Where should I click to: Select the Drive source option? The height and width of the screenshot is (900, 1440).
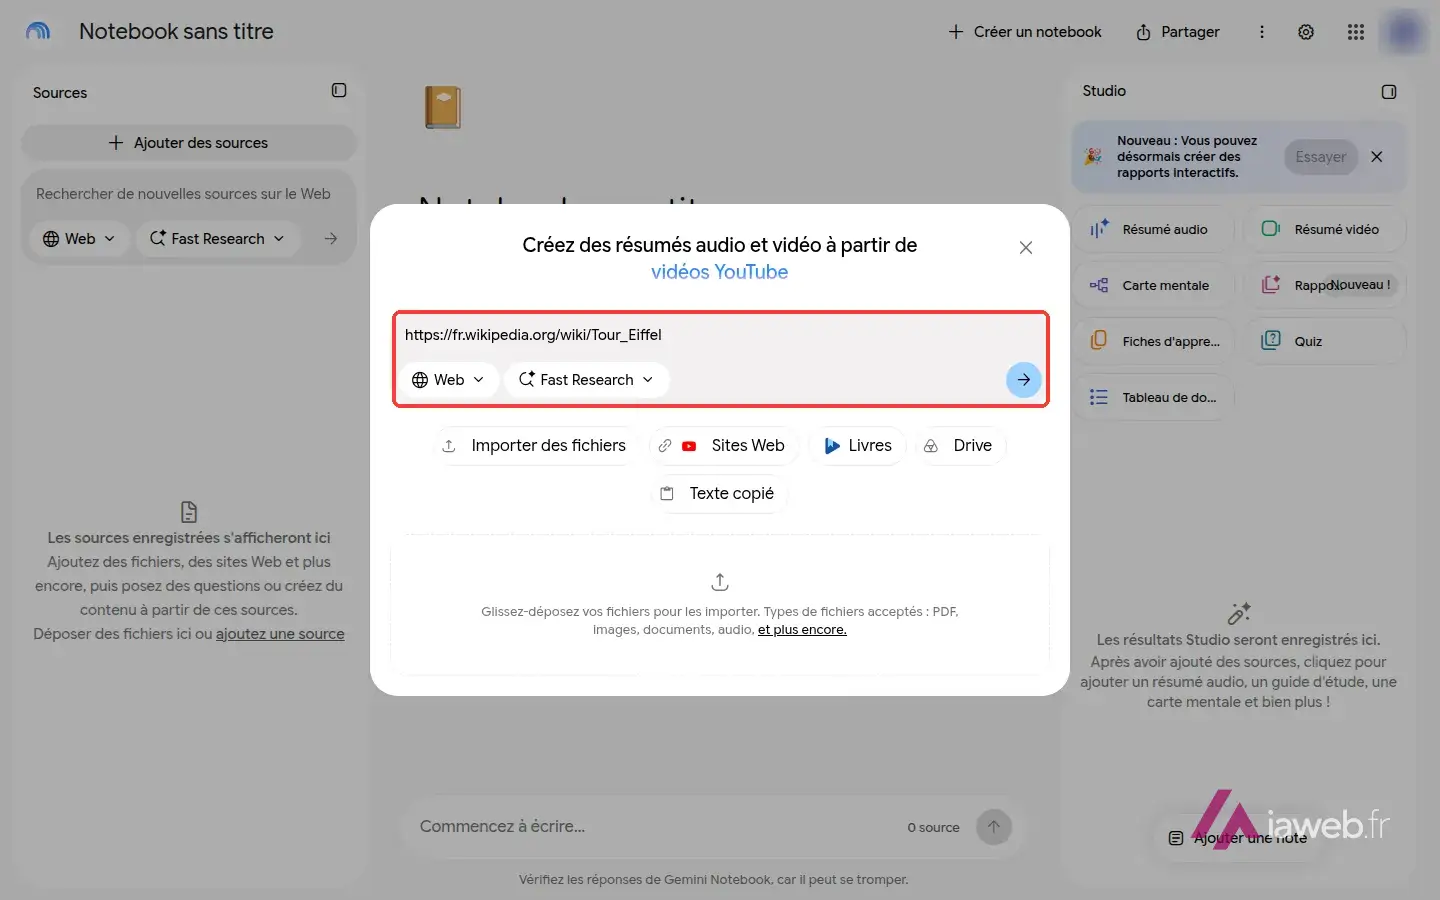(x=960, y=446)
